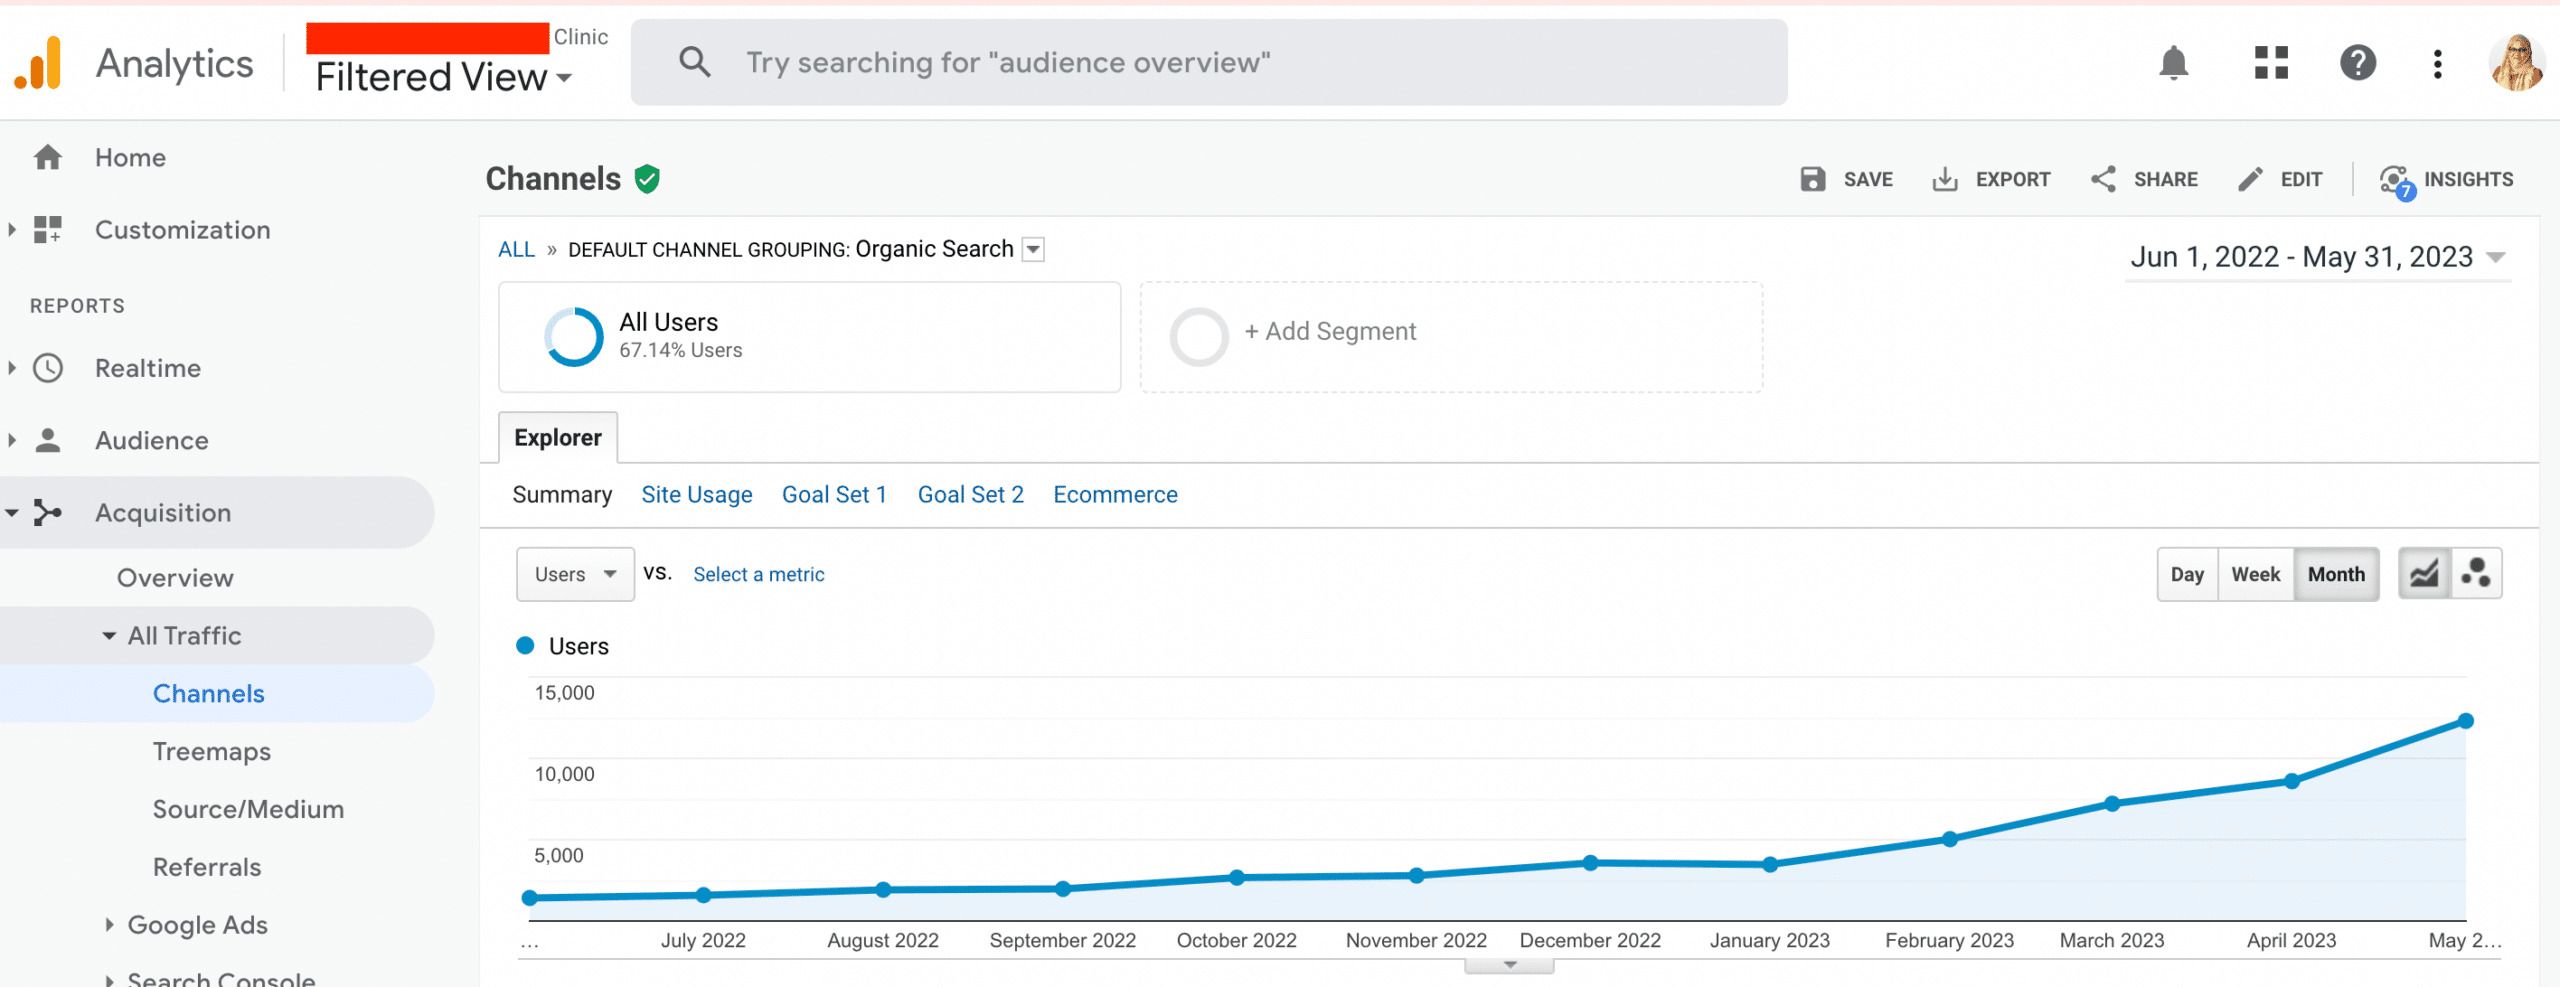2560x987 pixels.
Task: Click the Realtime clock icon
Action: click(x=47, y=368)
